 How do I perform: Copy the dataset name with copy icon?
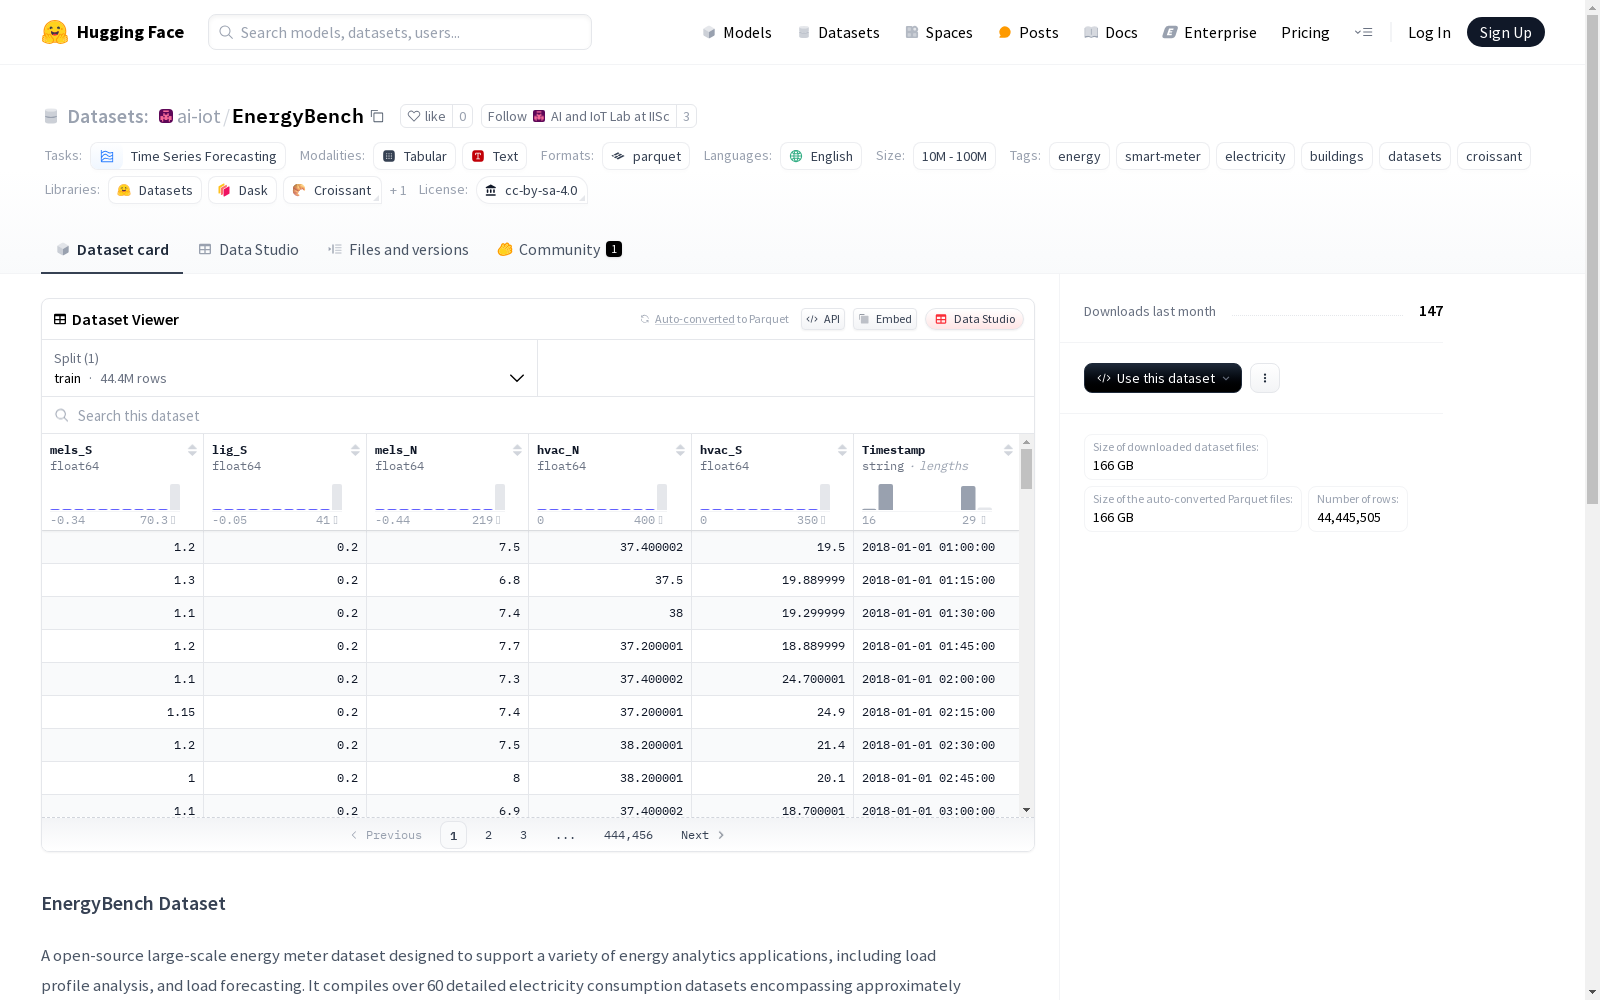[x=377, y=116]
